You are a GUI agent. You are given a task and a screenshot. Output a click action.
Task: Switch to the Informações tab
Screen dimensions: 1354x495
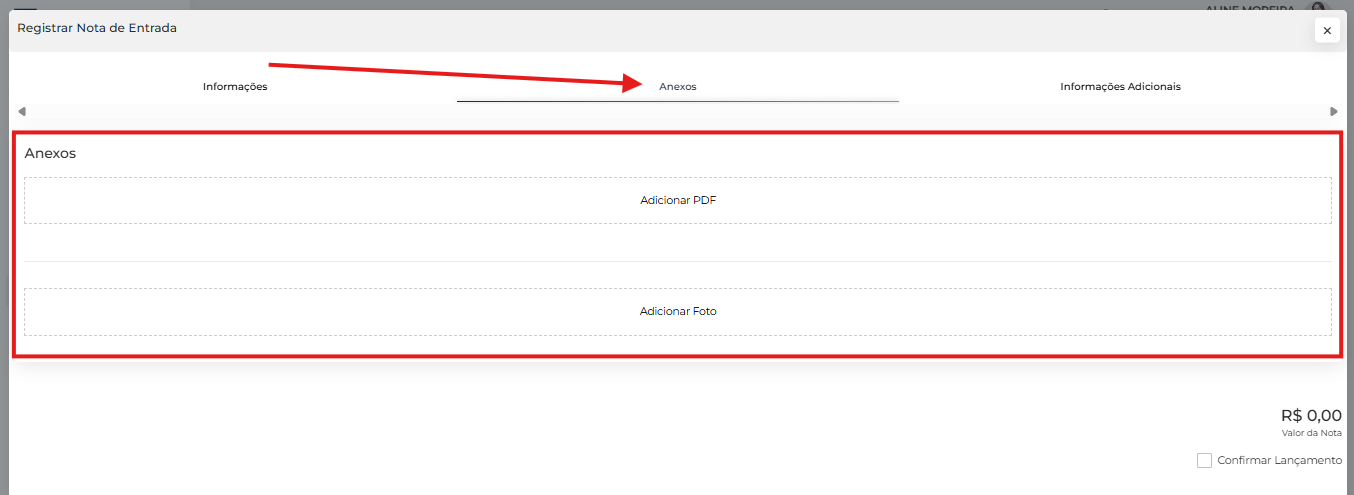pyautogui.click(x=235, y=87)
